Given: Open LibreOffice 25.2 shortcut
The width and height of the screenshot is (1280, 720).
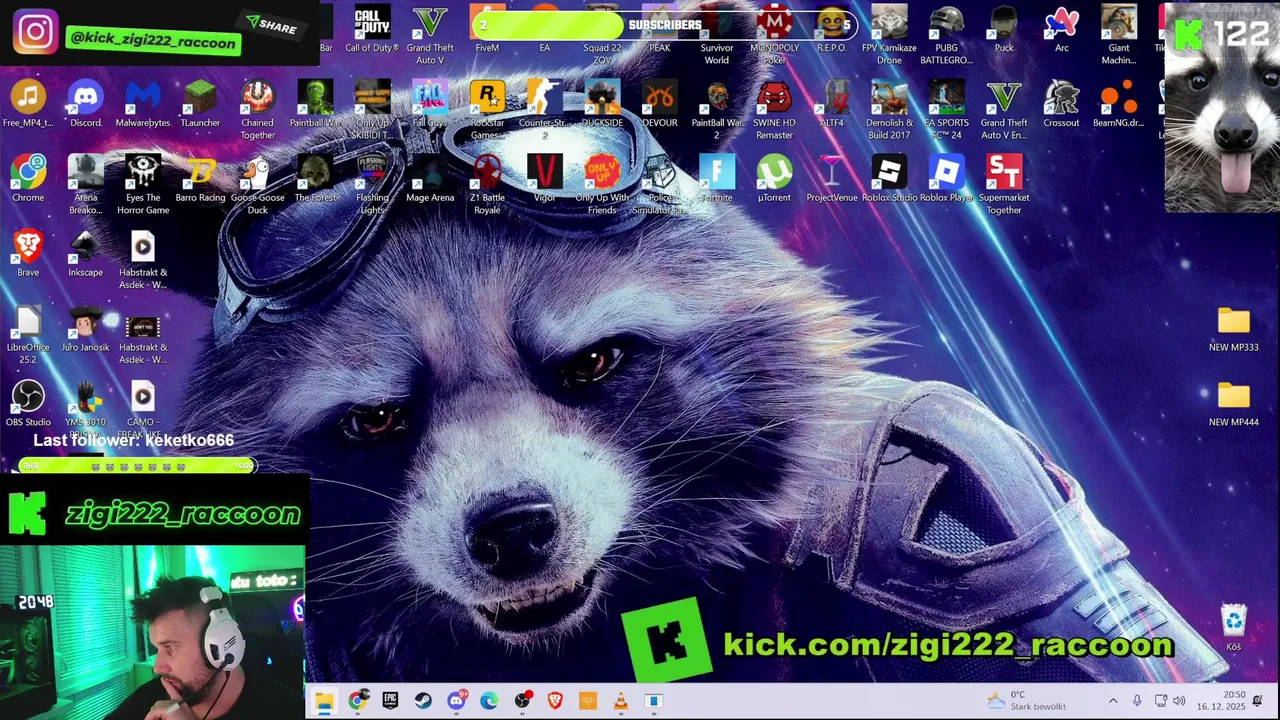Looking at the screenshot, I should tap(28, 335).
